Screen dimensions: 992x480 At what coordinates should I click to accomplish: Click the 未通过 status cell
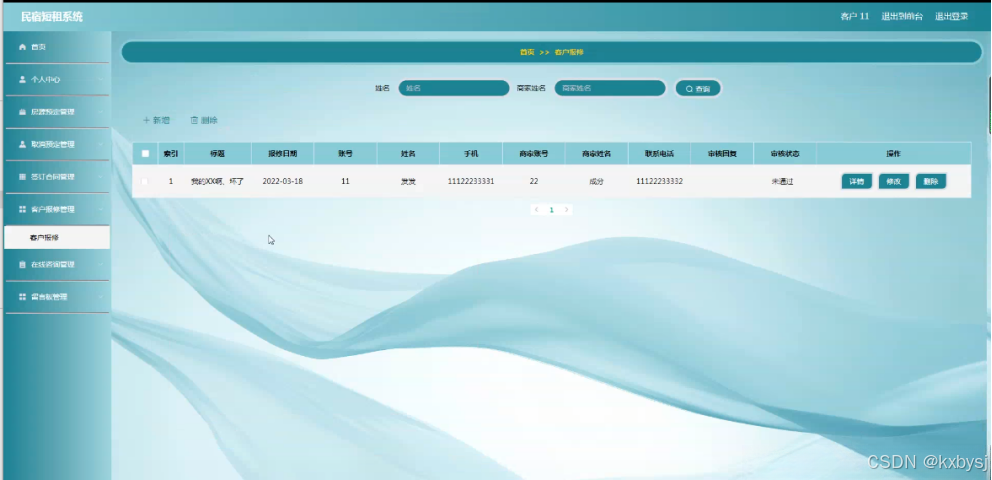pyautogui.click(x=782, y=182)
